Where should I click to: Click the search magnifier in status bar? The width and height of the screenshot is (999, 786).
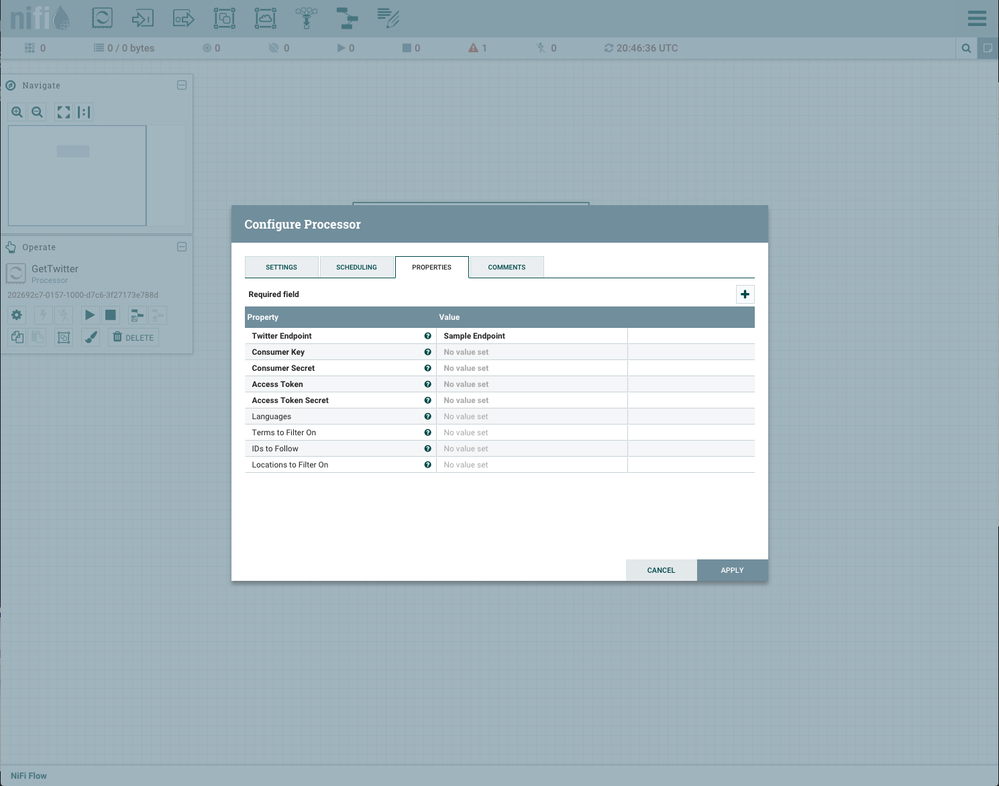[x=966, y=48]
